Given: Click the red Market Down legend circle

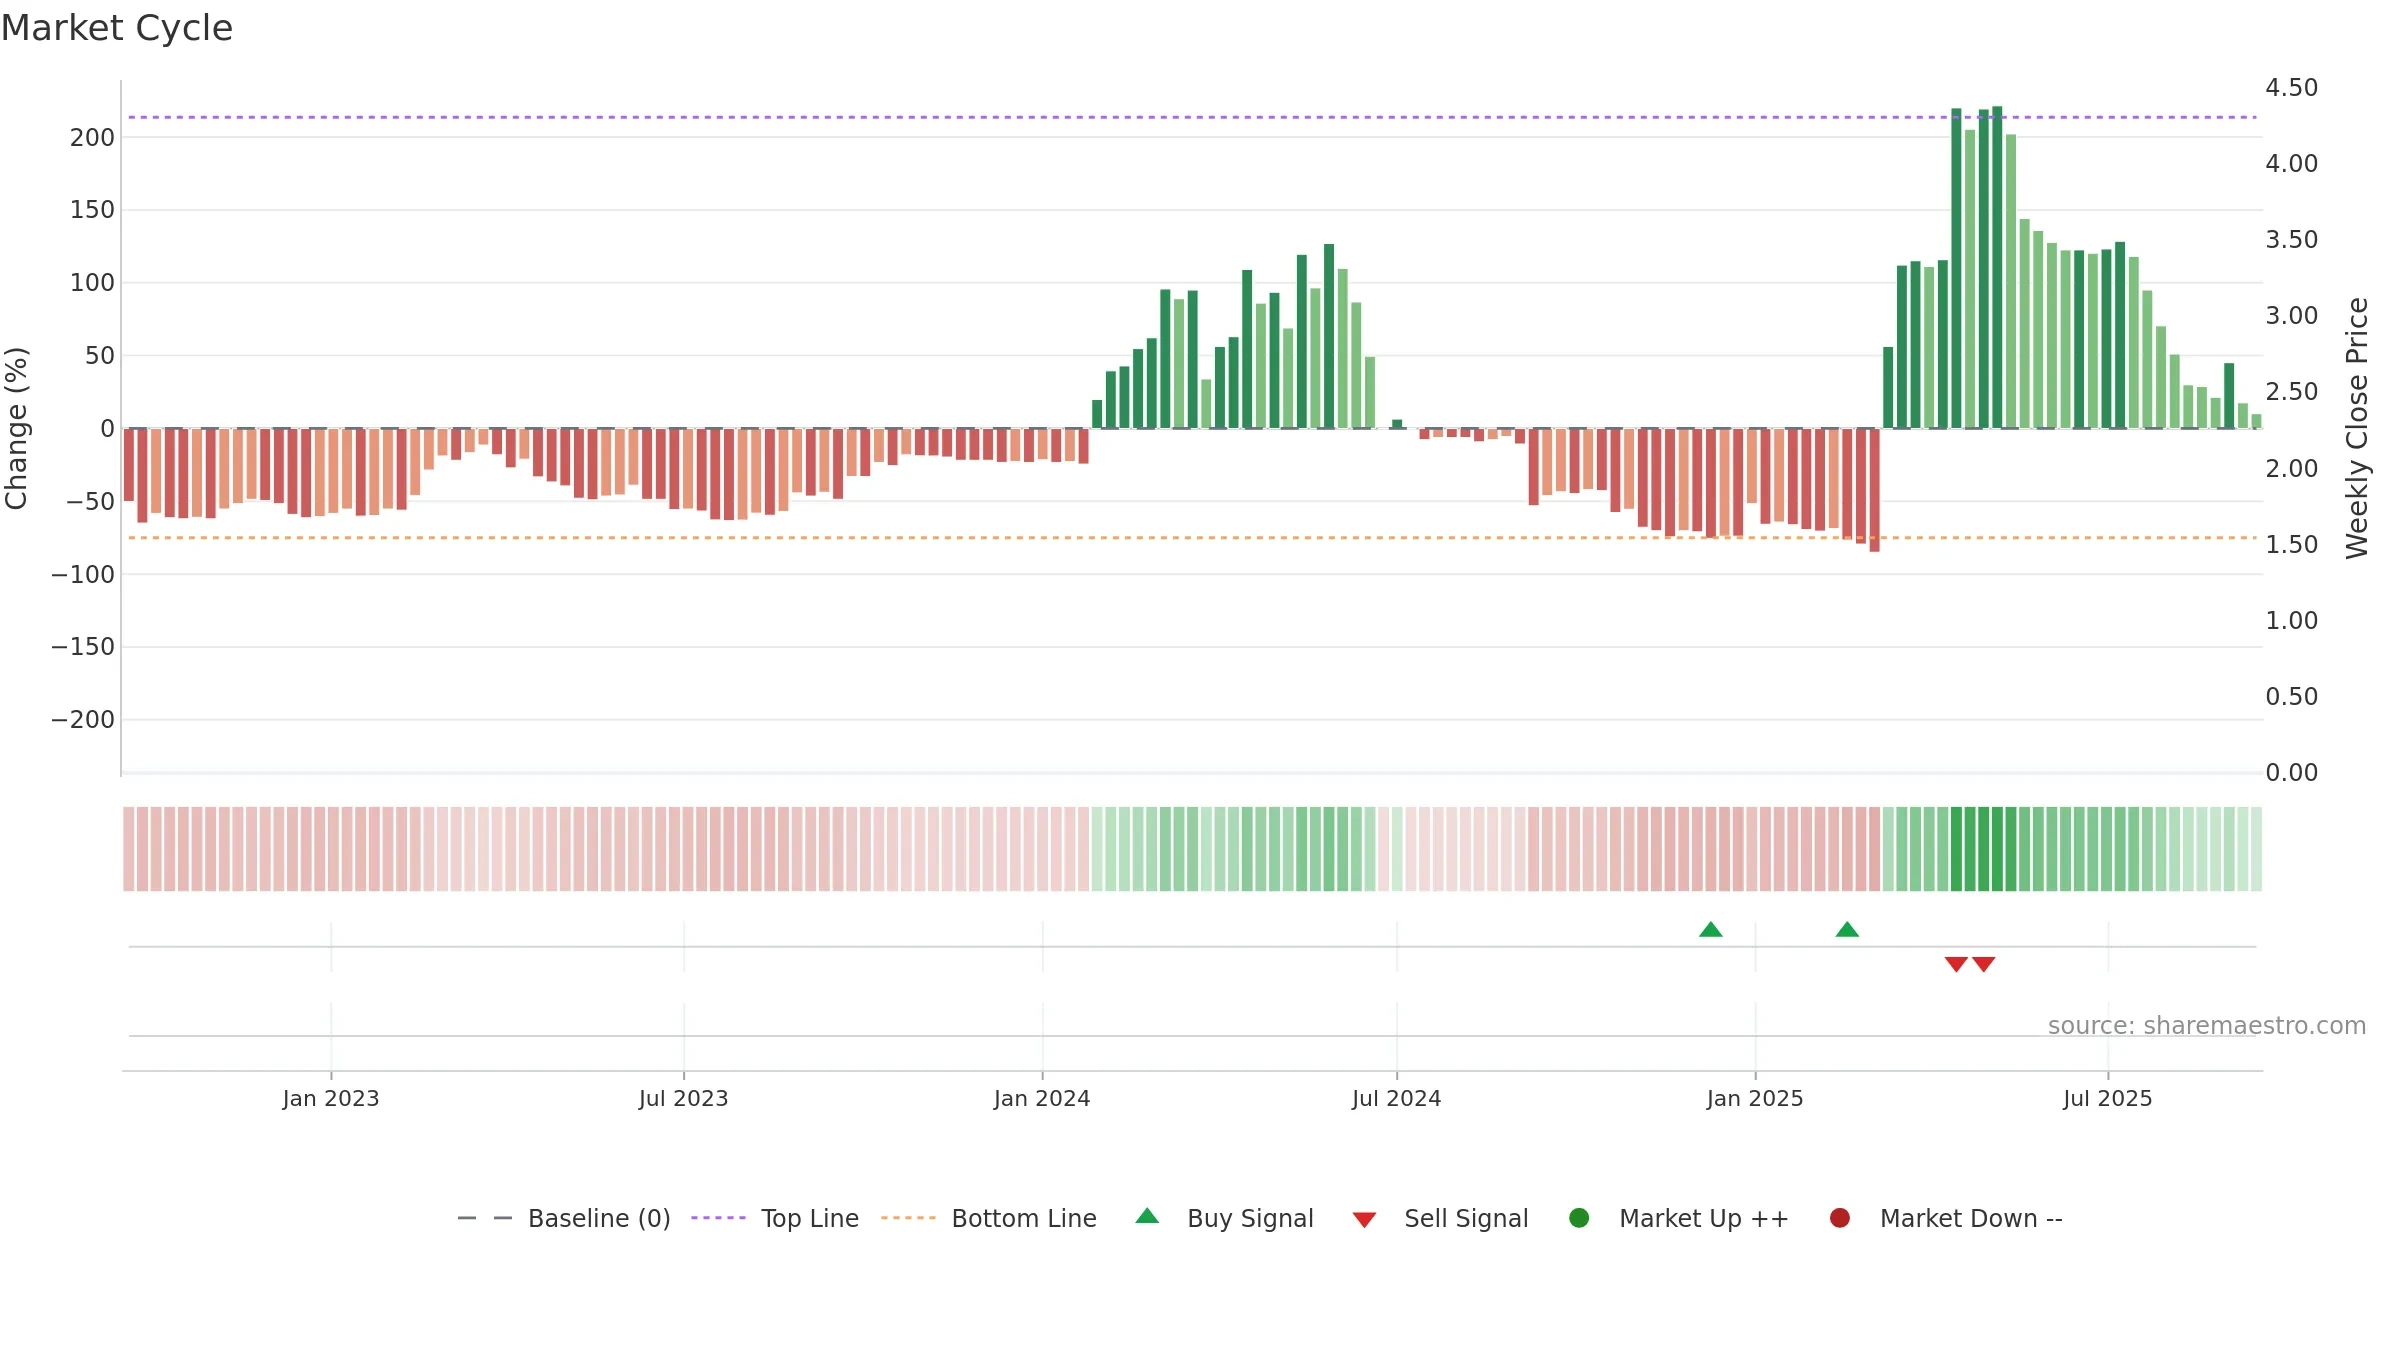Looking at the screenshot, I should (1839, 1218).
